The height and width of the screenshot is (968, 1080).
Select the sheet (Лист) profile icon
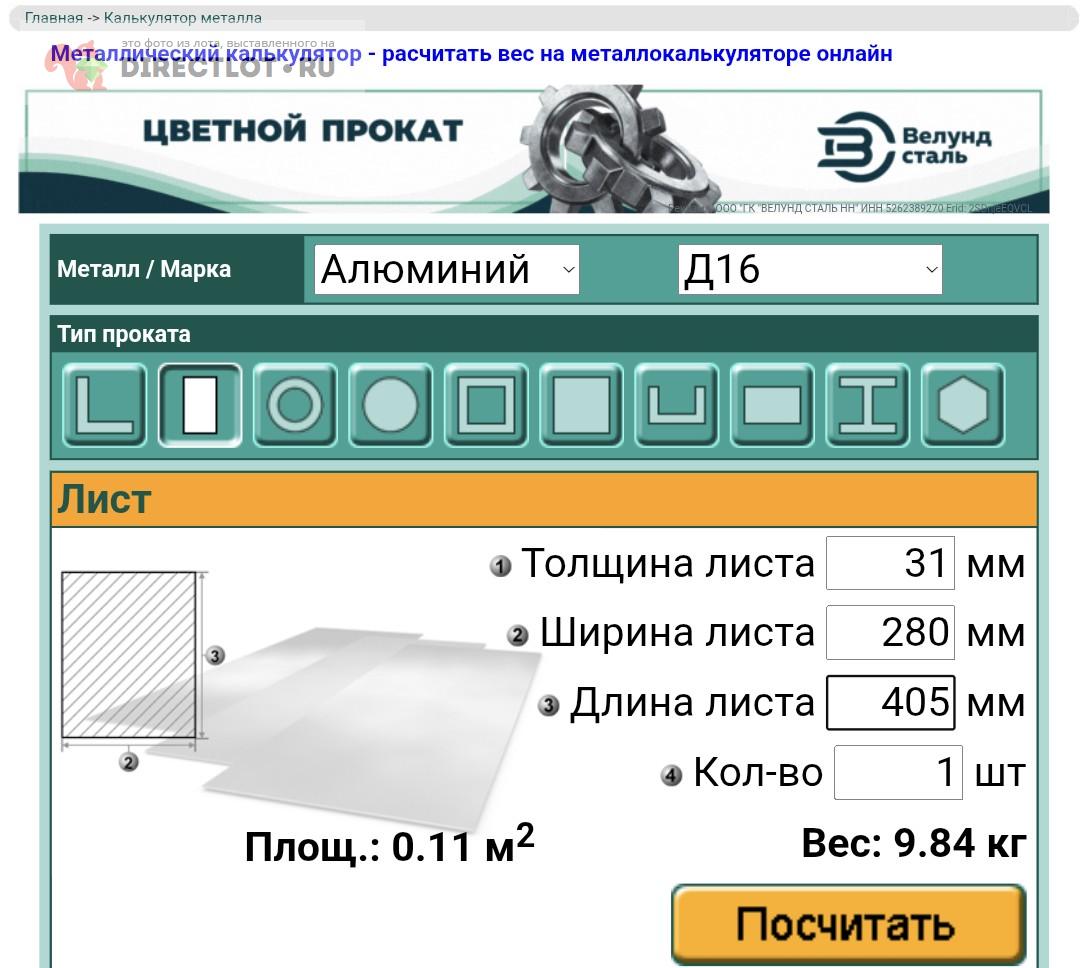(199, 405)
